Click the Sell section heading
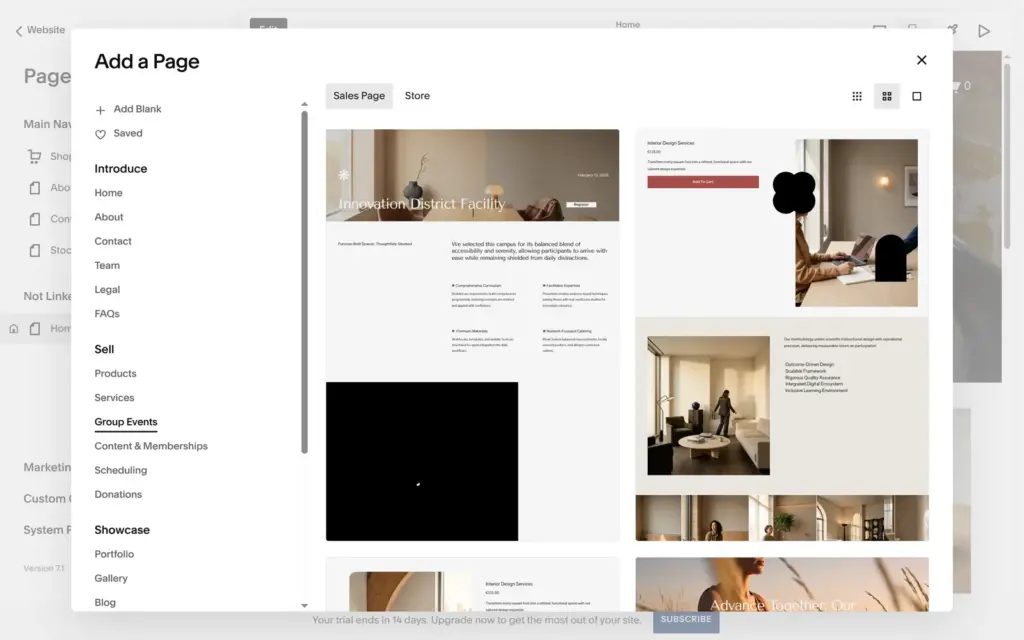 point(104,349)
